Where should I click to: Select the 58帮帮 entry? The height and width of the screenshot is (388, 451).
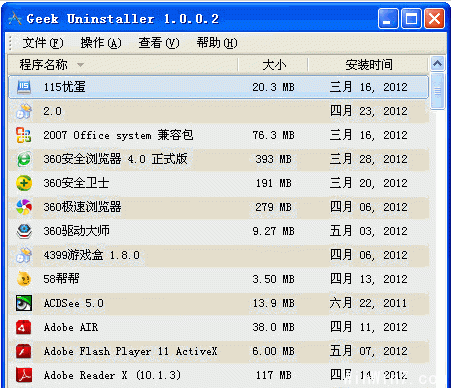click(61, 279)
